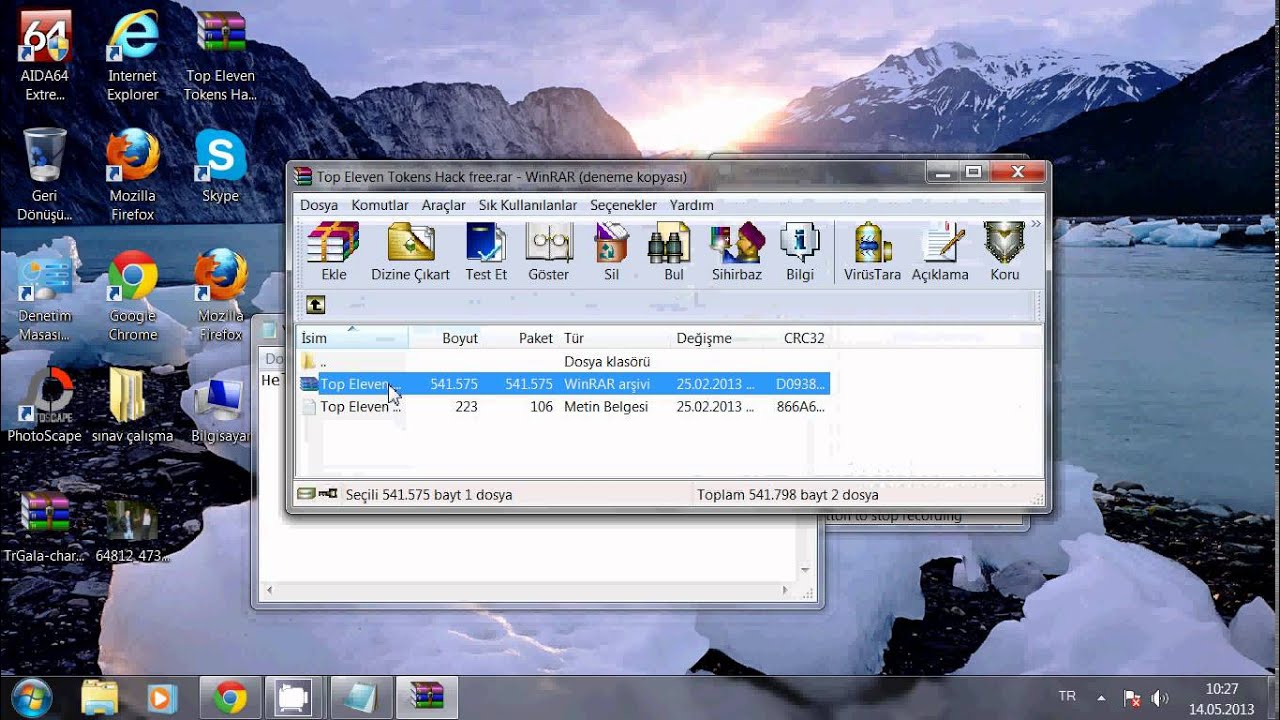The image size is (1280, 720).
Task: Go up one folder level
Action: click(x=315, y=305)
